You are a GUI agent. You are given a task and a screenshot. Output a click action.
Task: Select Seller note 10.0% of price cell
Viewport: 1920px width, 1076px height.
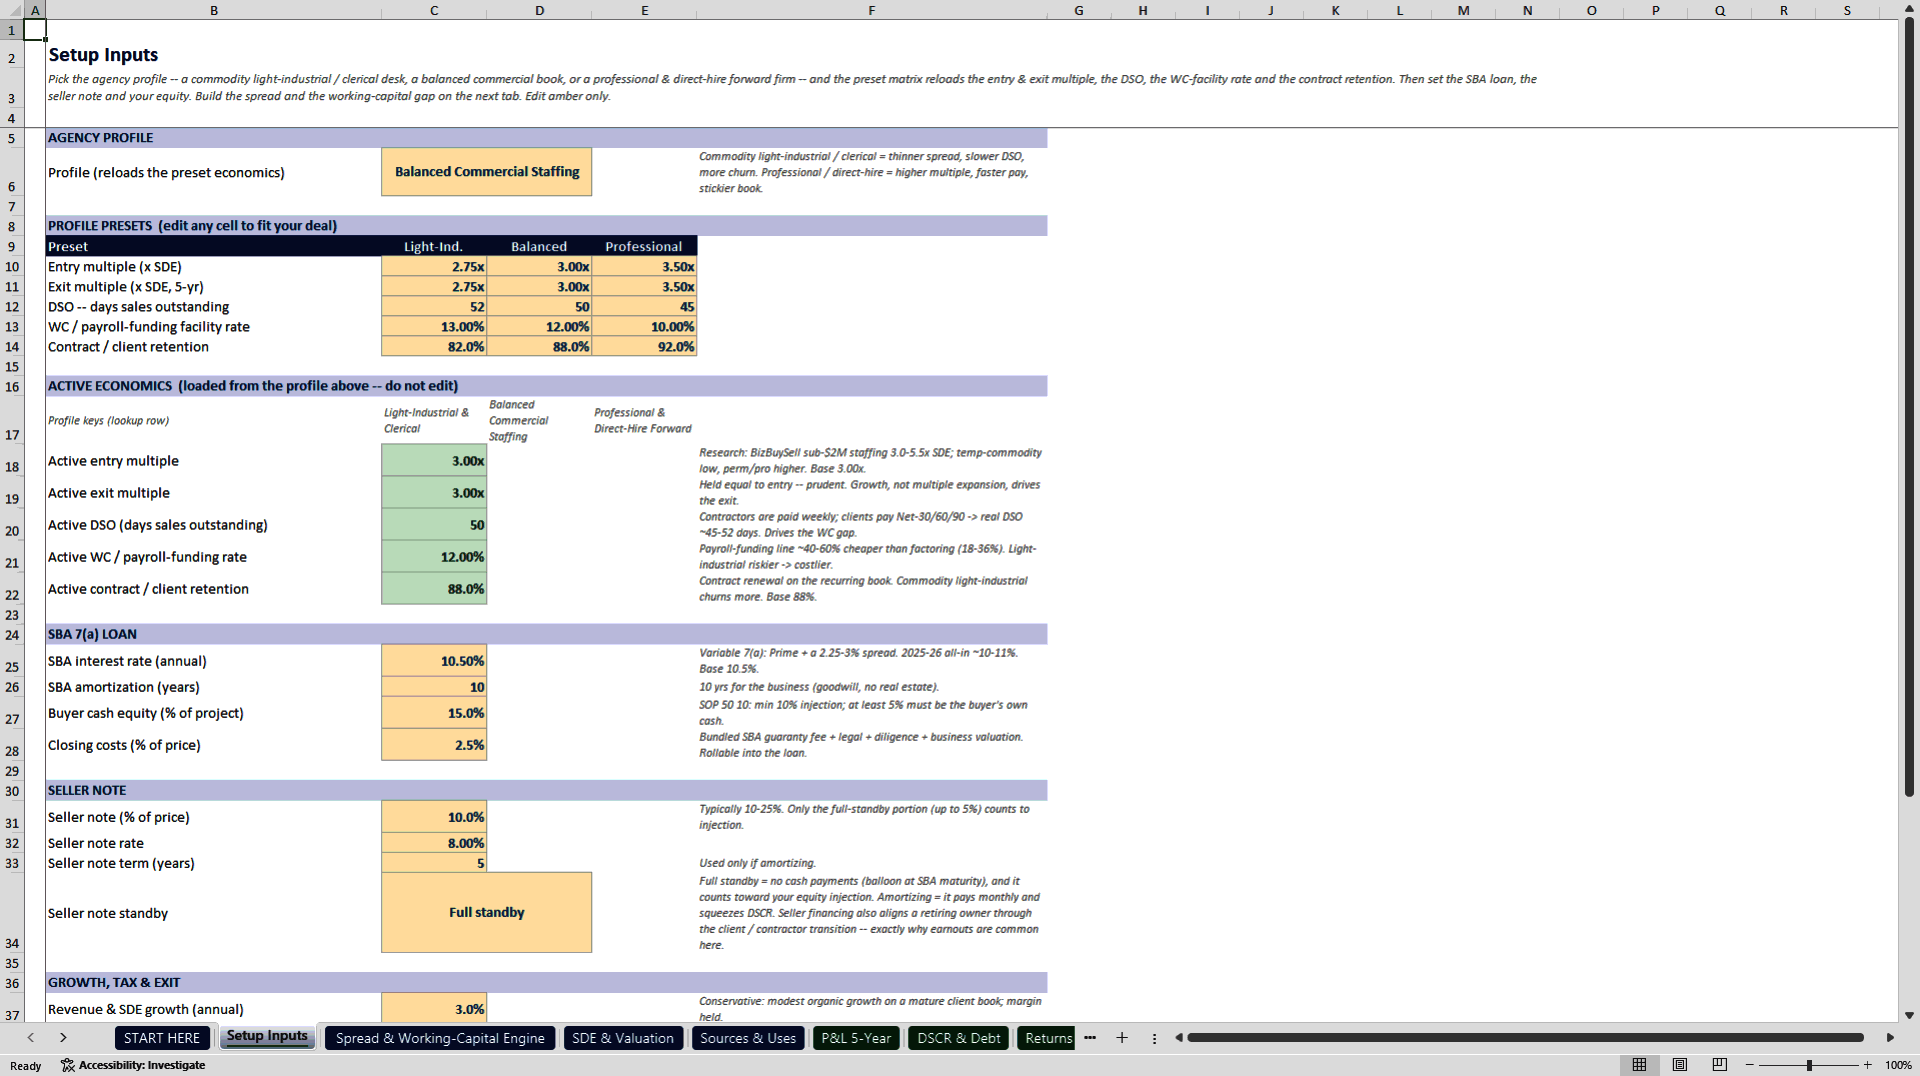(x=434, y=817)
